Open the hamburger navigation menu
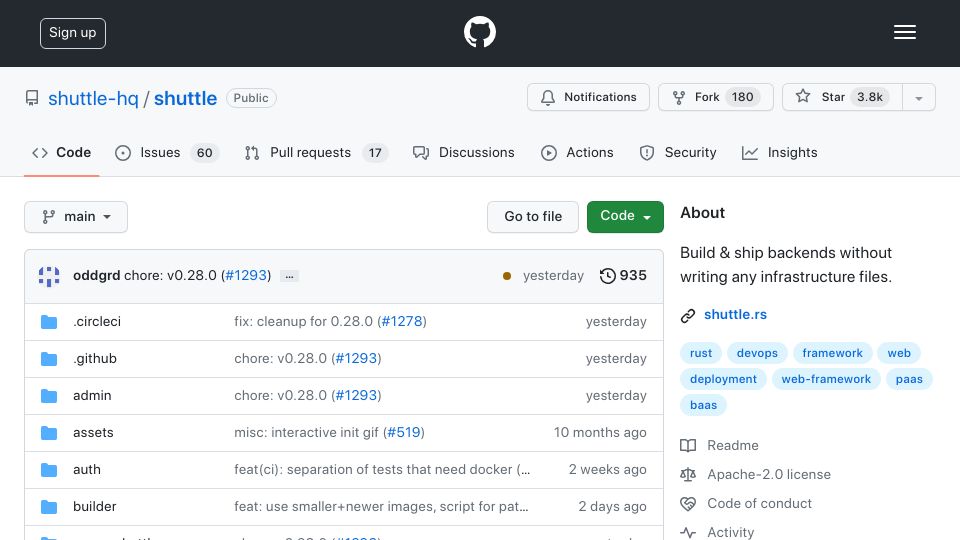Image resolution: width=960 pixels, height=540 pixels. click(x=904, y=32)
